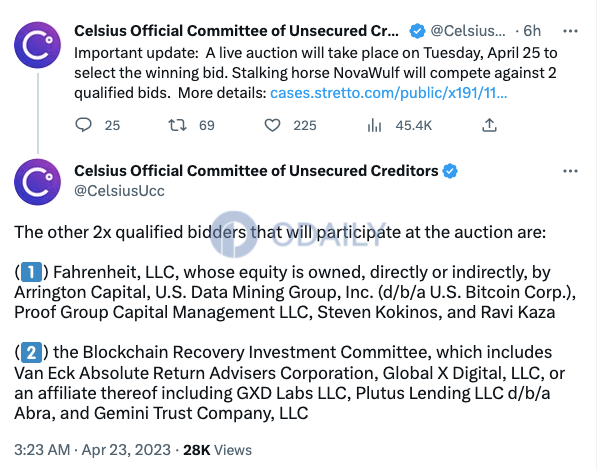This screenshot has height=470, width=597.
Task: Click the 6h timestamp of the first tweet
Action: coord(532,31)
